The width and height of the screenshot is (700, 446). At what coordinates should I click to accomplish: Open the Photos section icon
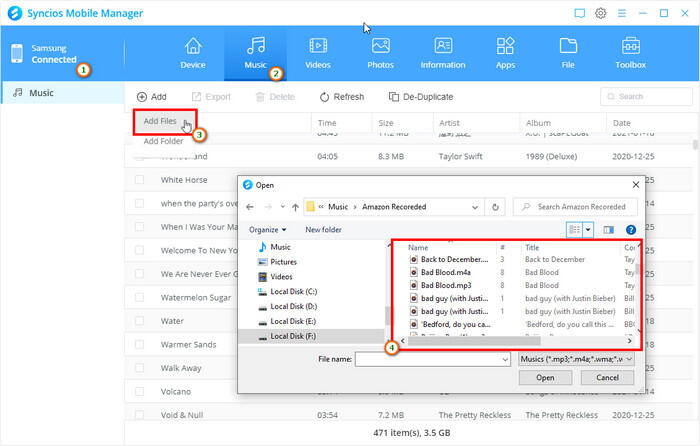point(380,46)
